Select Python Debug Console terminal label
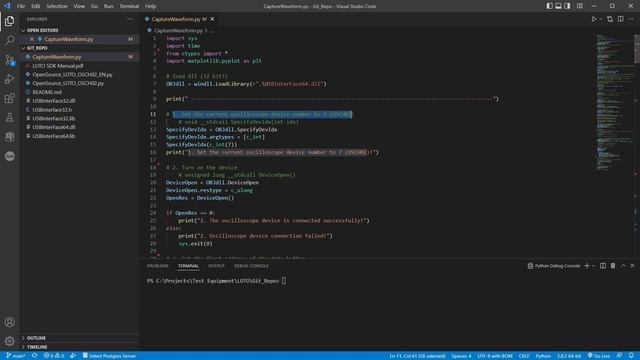Image resolution: width=640 pixels, height=360 pixels. tap(554, 266)
